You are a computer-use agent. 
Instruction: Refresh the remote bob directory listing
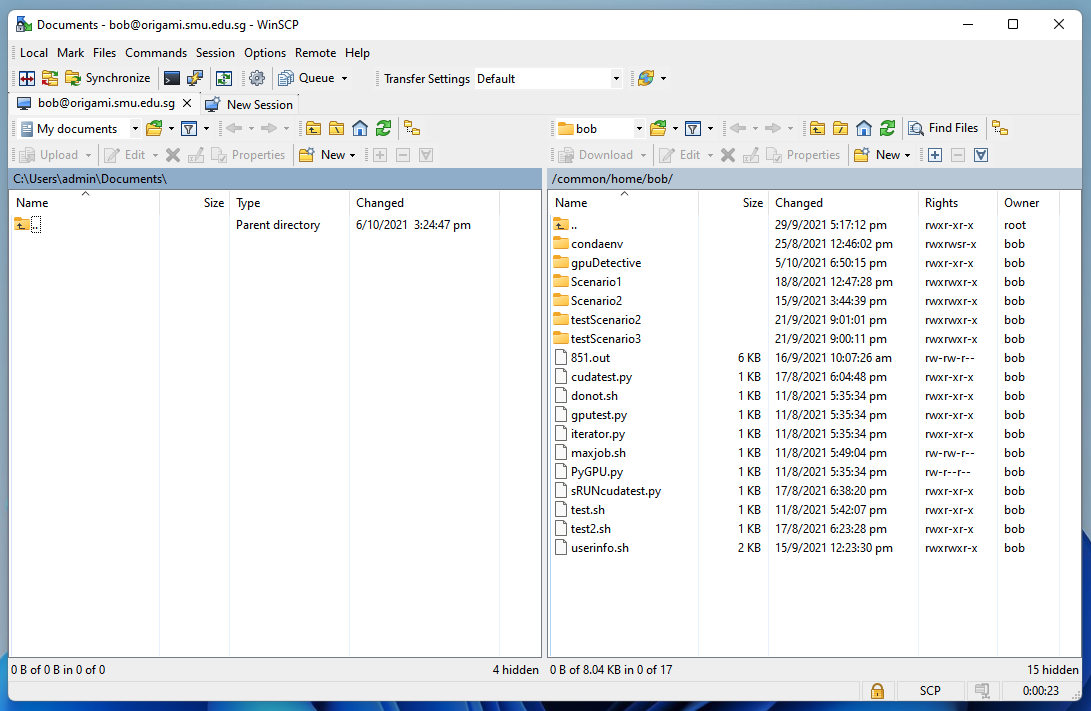(887, 128)
